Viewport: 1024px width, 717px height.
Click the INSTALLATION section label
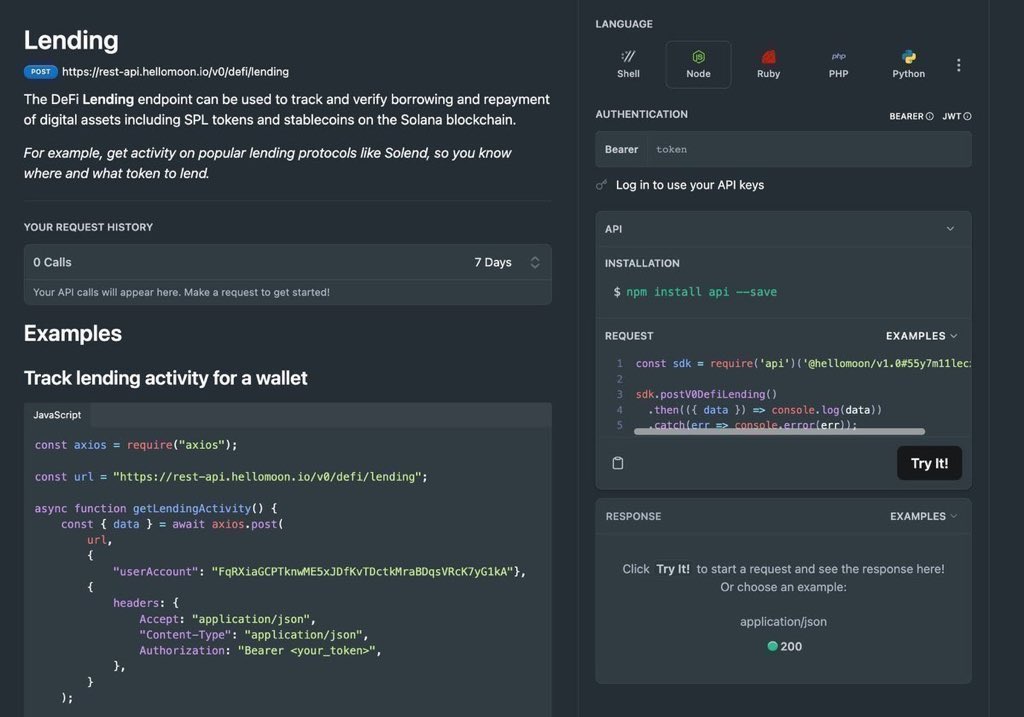point(642,263)
